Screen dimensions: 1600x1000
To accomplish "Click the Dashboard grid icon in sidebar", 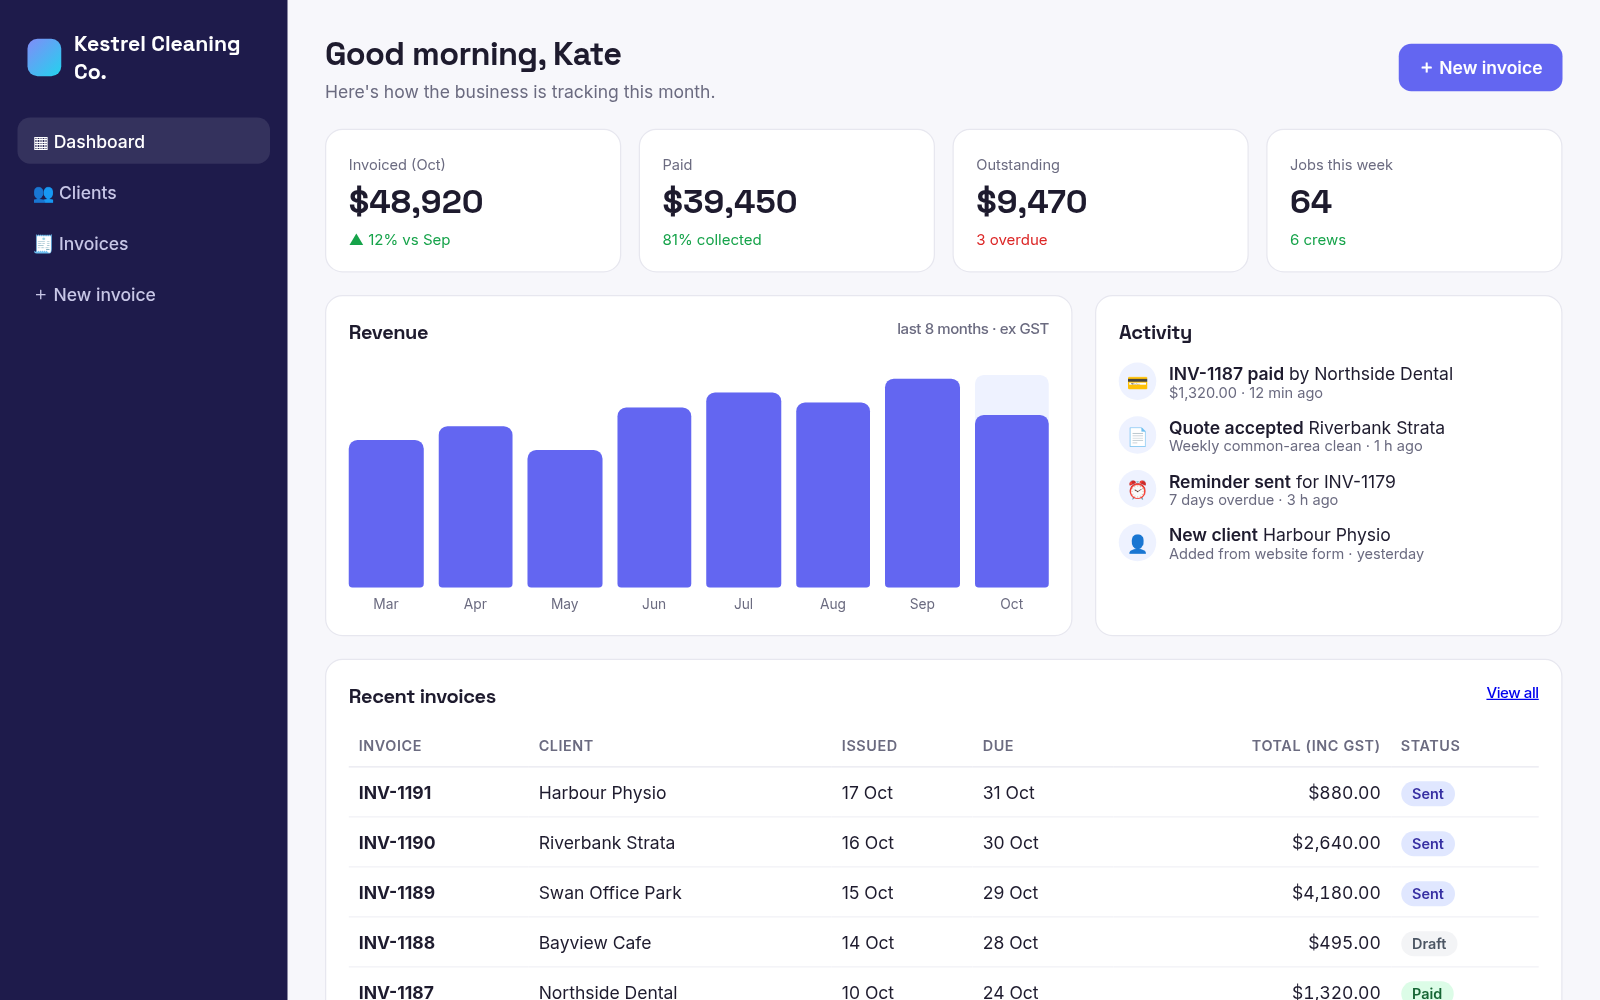I will pos(41,143).
